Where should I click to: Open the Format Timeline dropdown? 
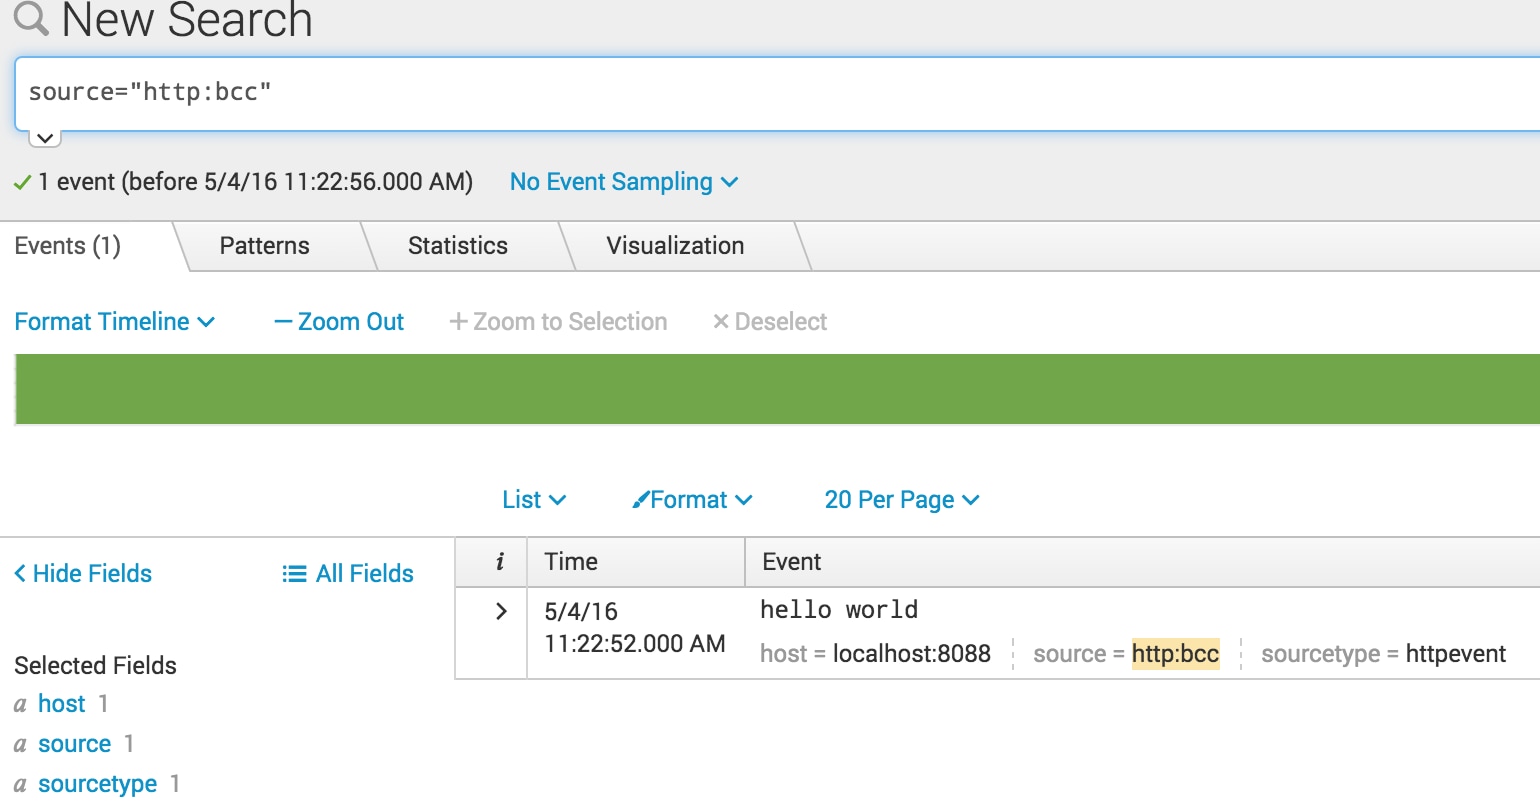click(114, 322)
